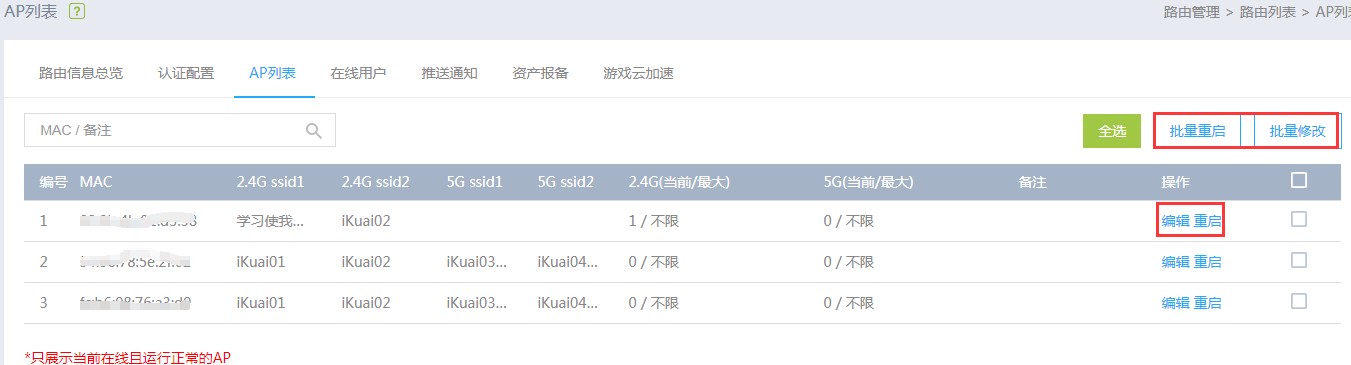Open the 资产报备 tab

click(540, 73)
